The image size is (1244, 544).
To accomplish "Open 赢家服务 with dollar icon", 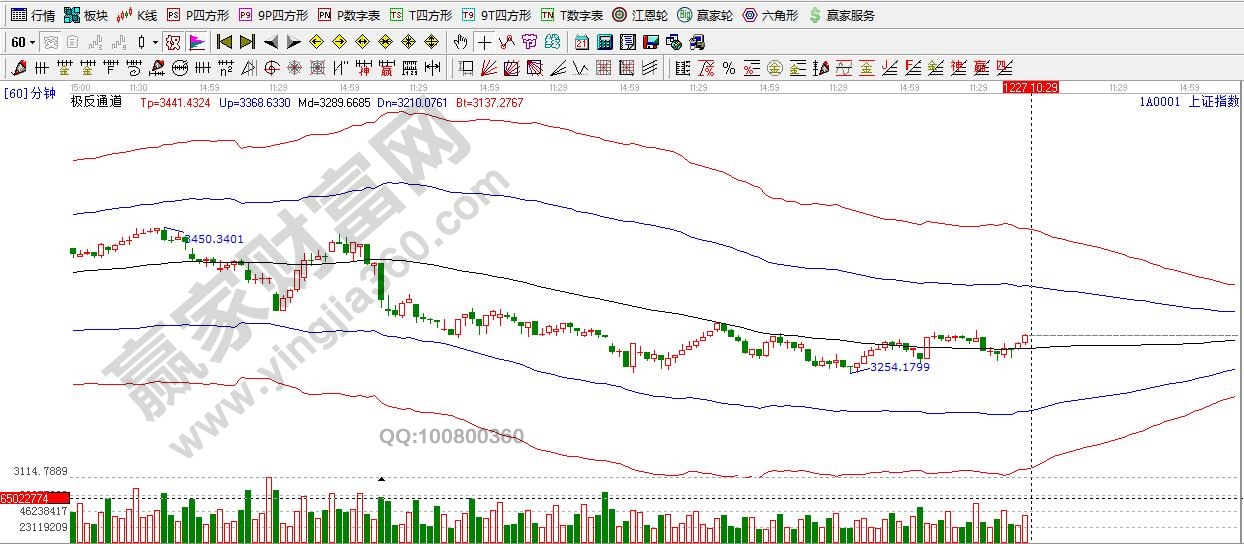I will pyautogui.click(x=841, y=15).
